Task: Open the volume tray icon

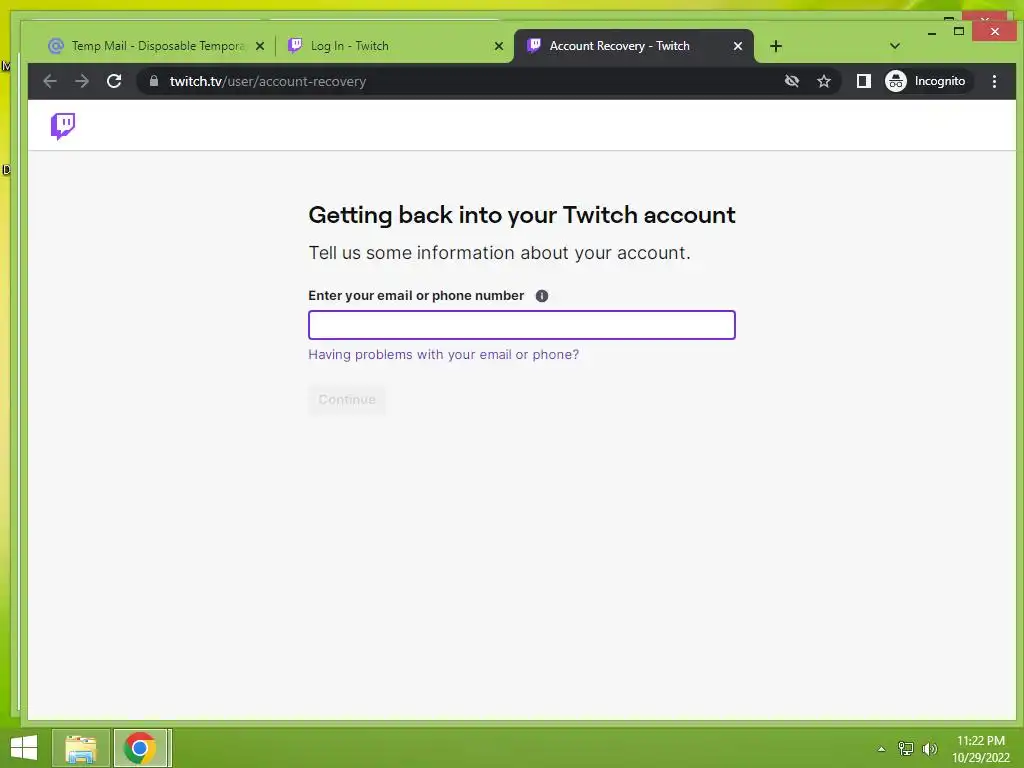Action: (929, 748)
